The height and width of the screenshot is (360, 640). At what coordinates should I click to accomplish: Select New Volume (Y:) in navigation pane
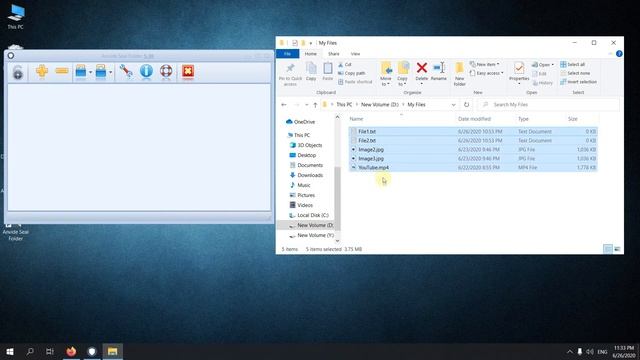coord(311,235)
